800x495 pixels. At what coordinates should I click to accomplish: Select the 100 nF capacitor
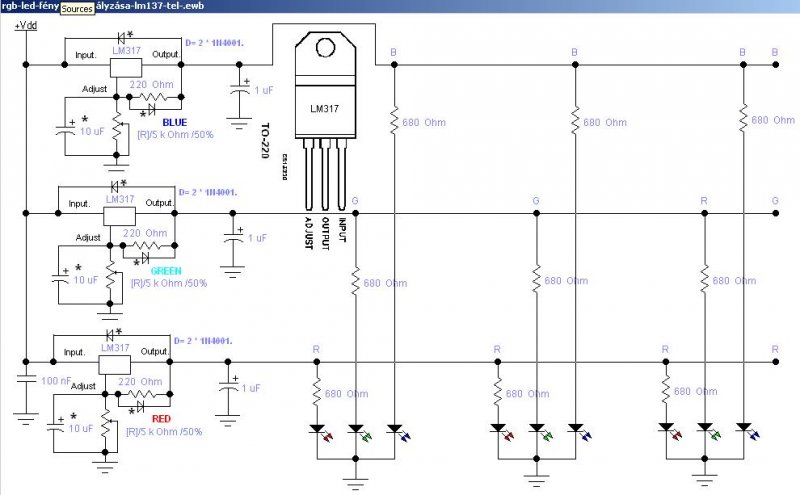26,380
